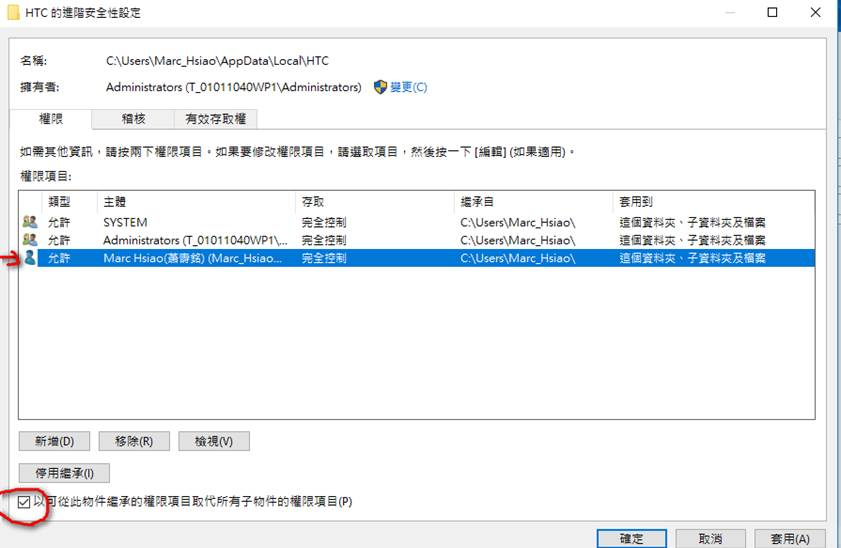Viewport: 841px width, 548px height.
Task: Click 允許 in the SYSTEM row
Action: click(x=59, y=222)
